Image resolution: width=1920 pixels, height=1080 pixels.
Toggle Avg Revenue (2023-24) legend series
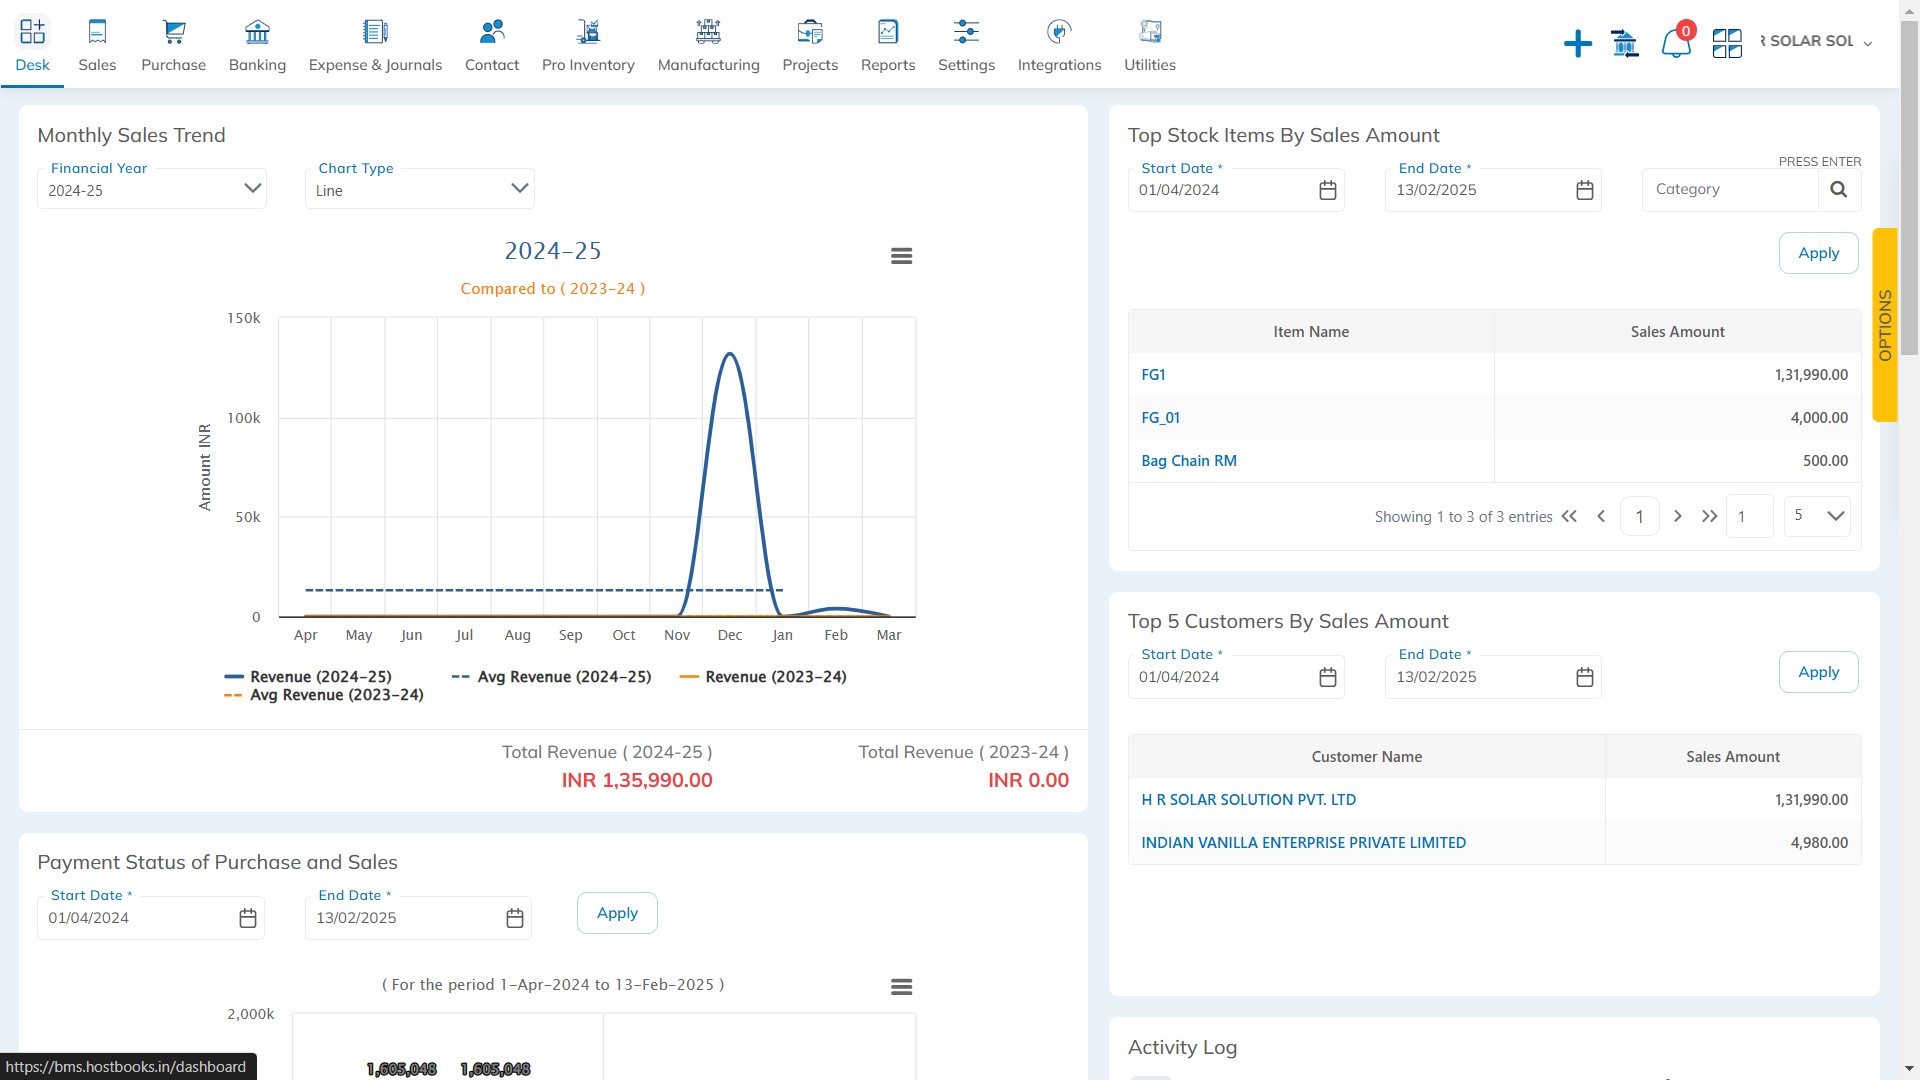coord(324,695)
